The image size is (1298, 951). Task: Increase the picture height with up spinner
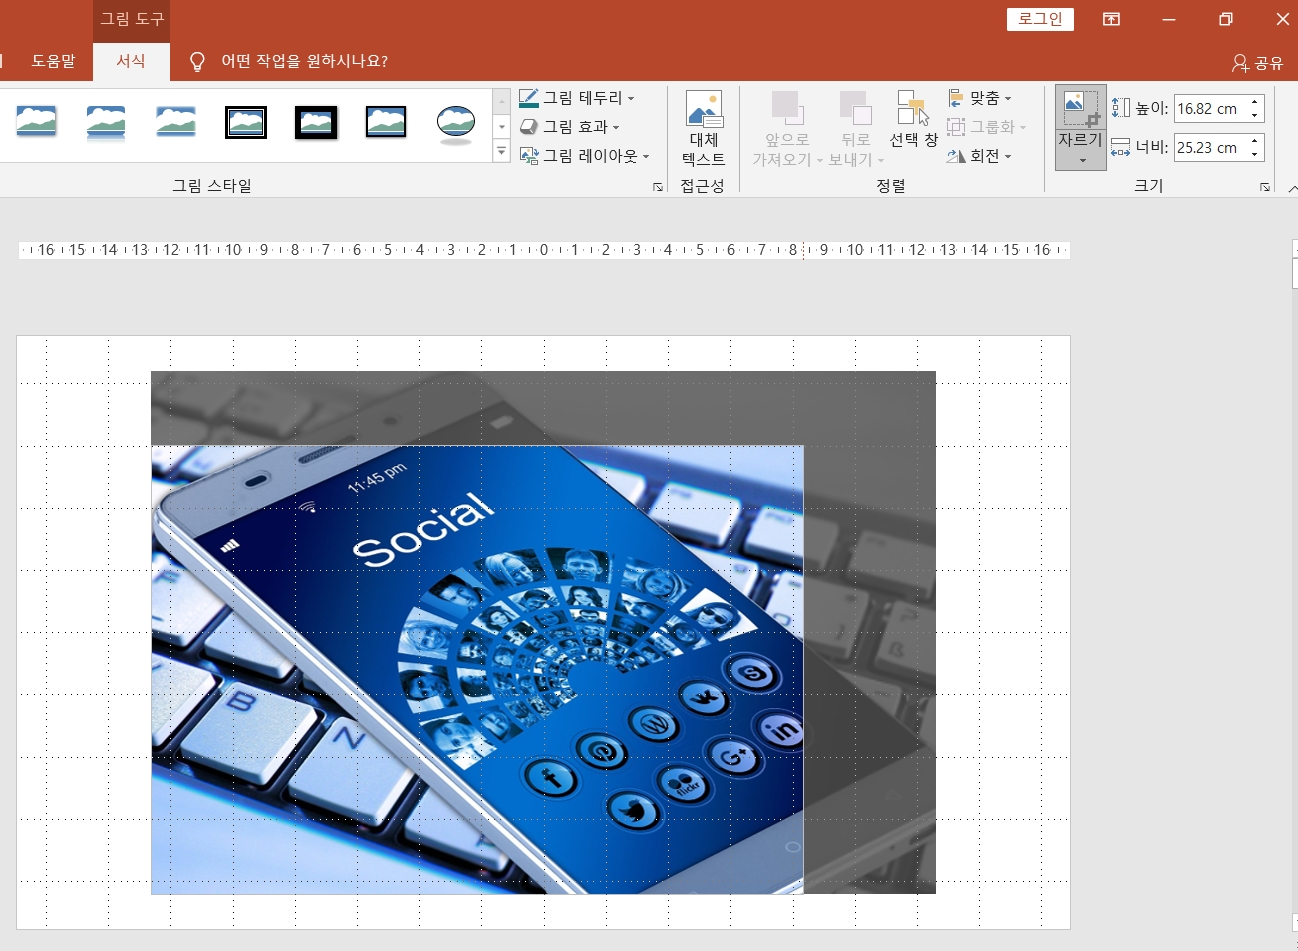[1255, 101]
